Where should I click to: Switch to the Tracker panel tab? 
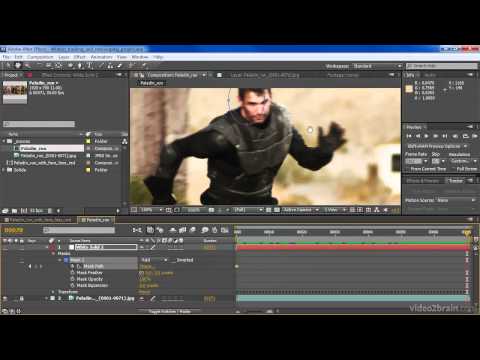point(456,180)
